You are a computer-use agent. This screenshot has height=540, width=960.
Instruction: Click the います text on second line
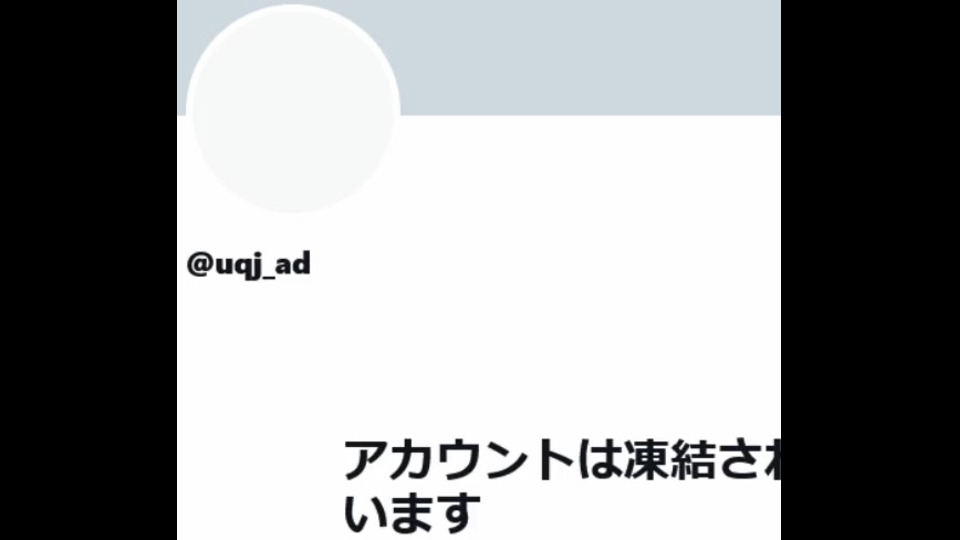(412, 512)
